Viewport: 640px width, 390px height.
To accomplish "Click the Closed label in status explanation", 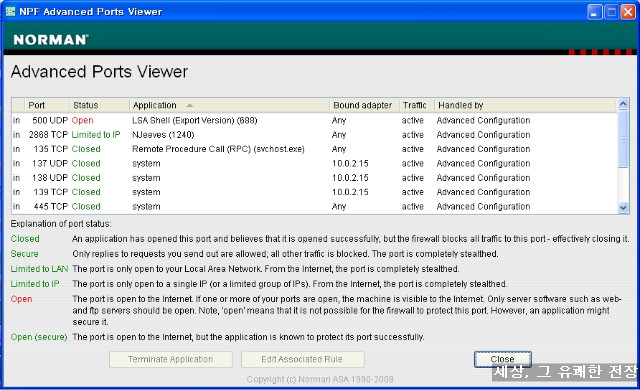I will [25, 239].
